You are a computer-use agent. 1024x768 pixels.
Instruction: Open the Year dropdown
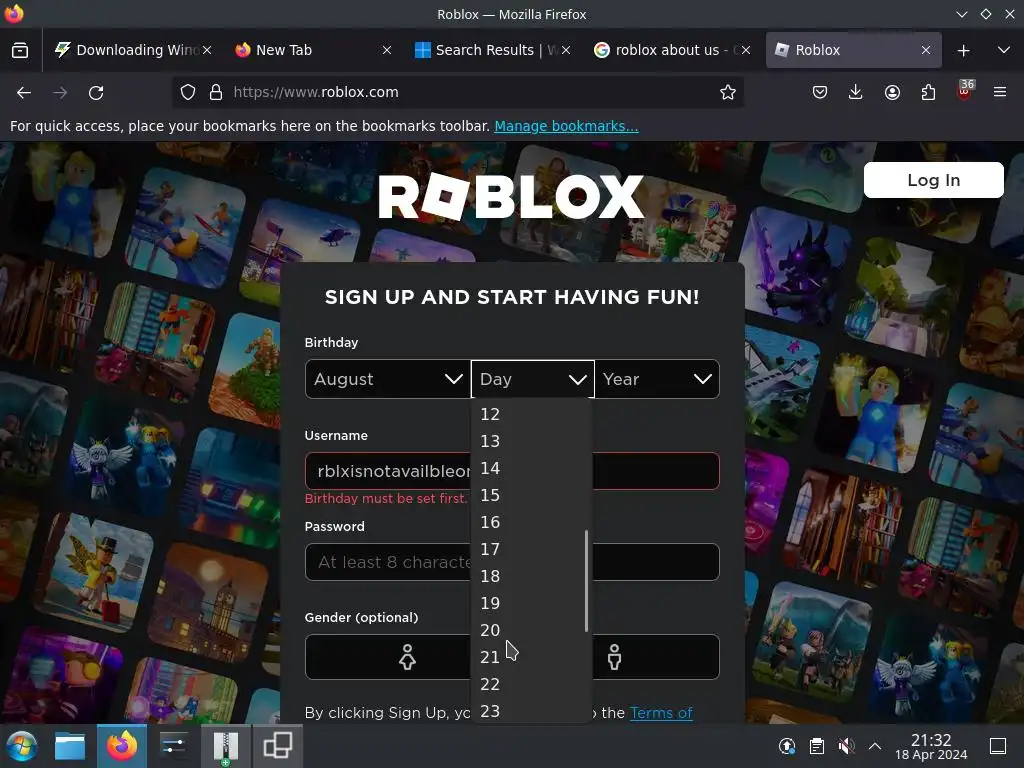pyautogui.click(x=657, y=379)
